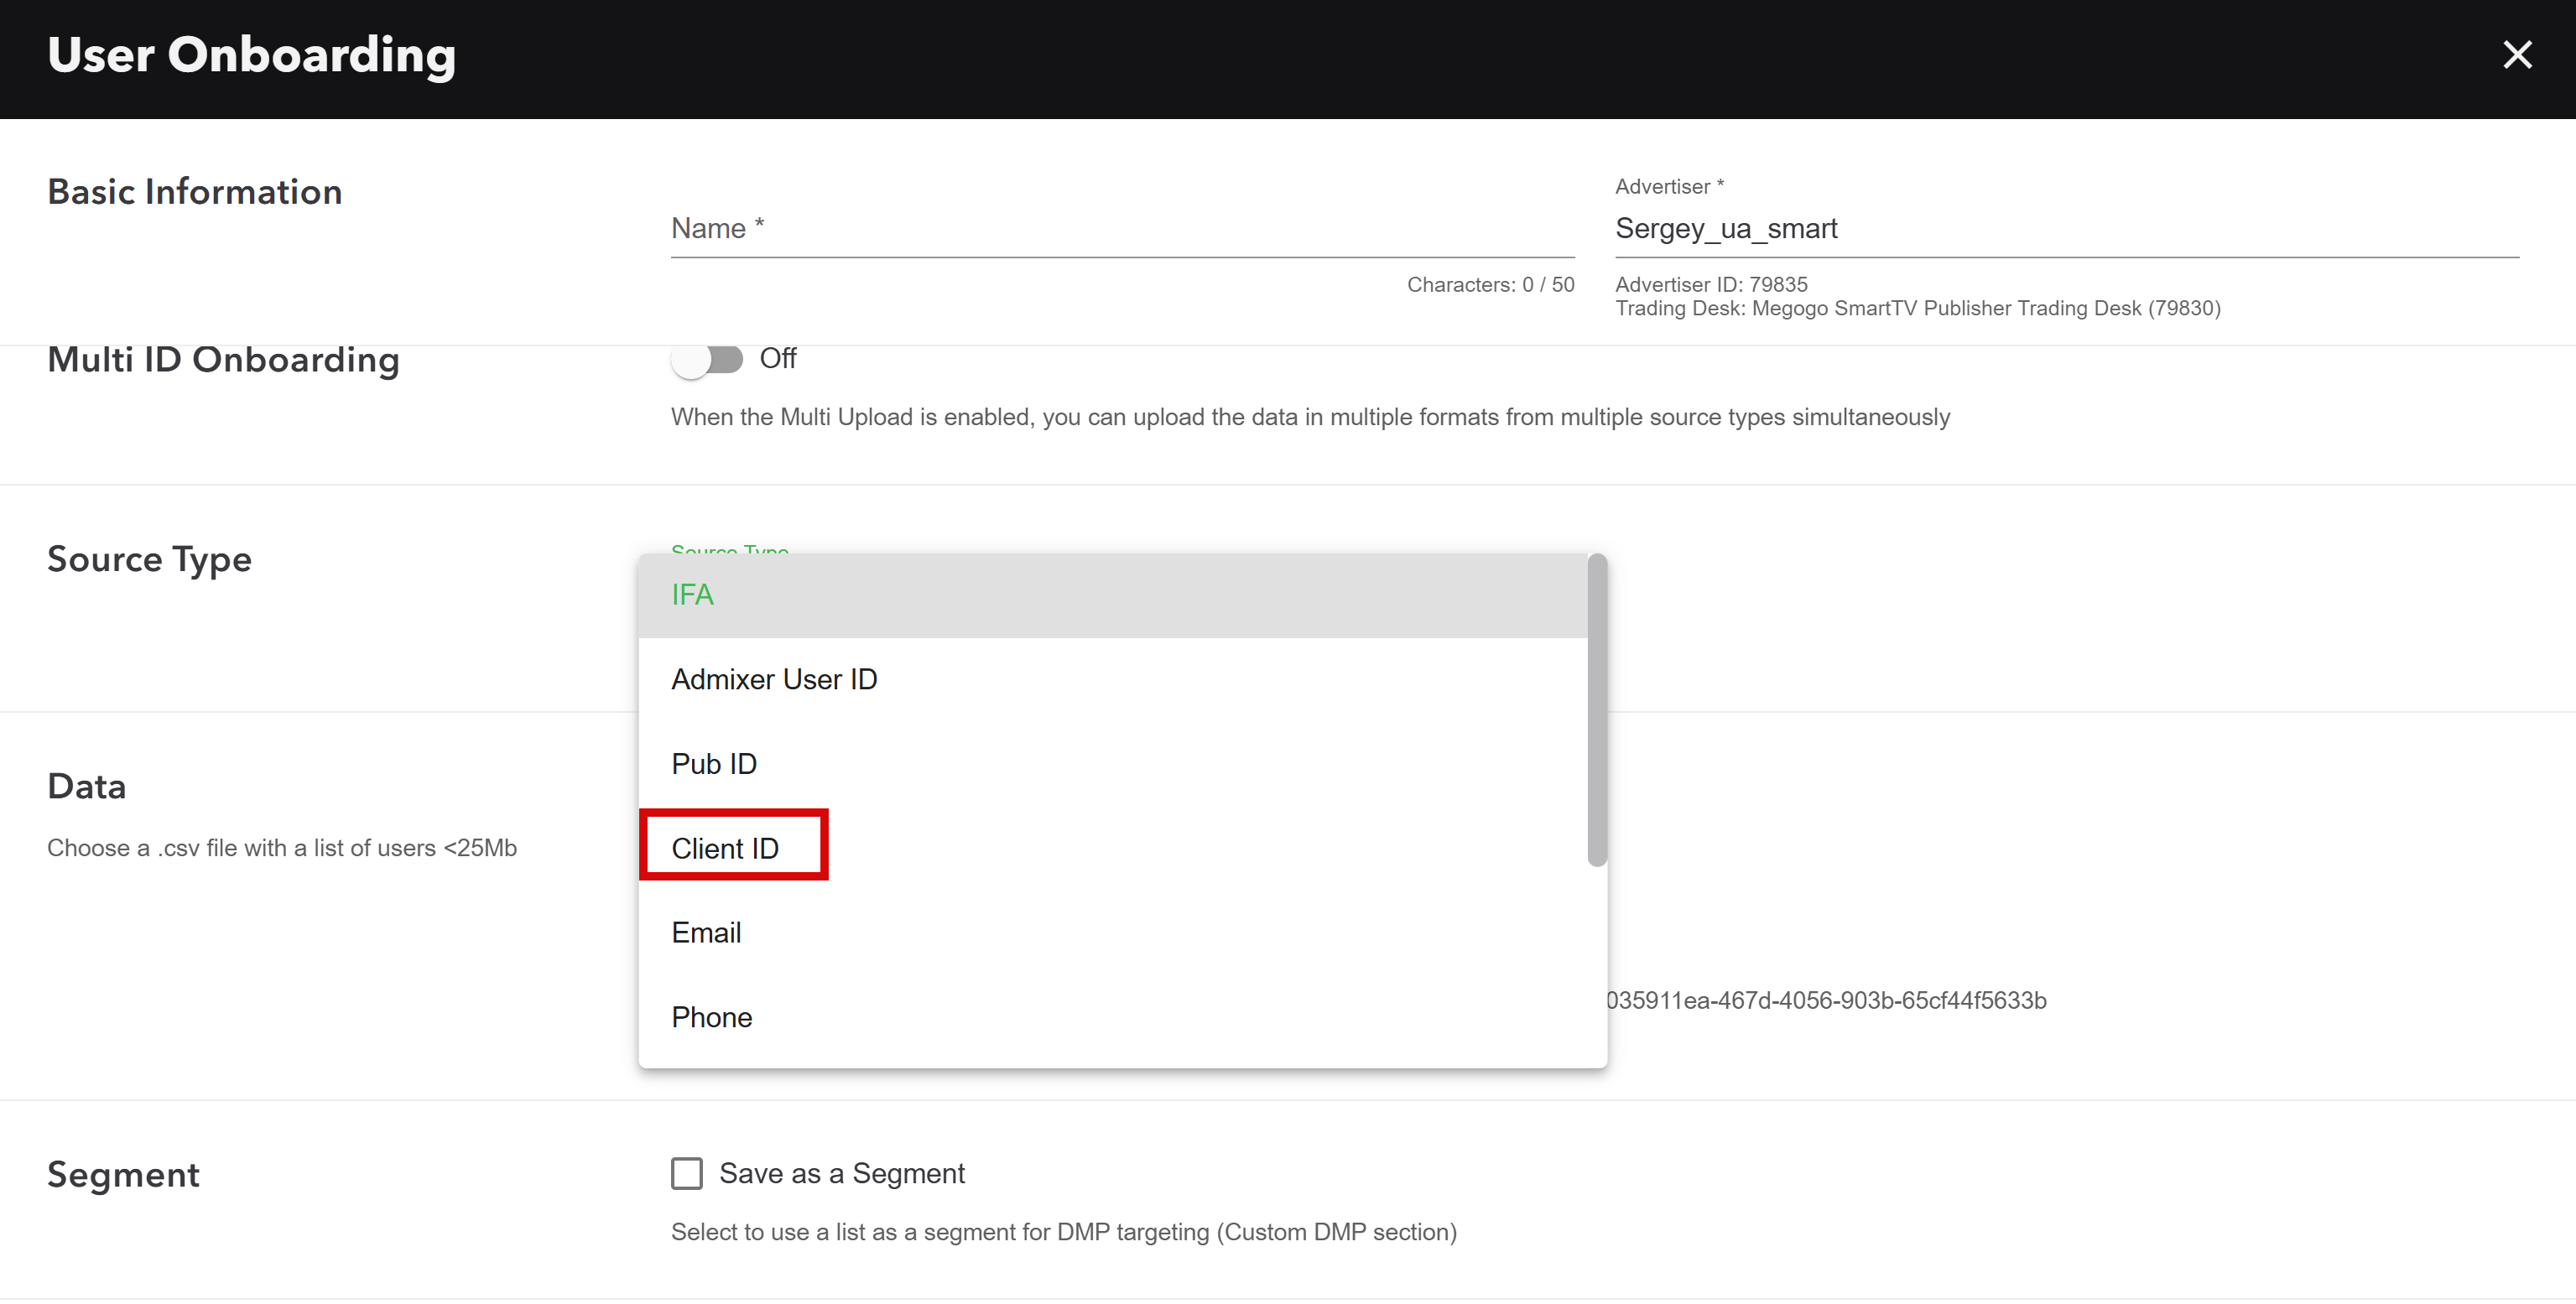
Task: Select Phone from the dropdown
Action: 711,1018
